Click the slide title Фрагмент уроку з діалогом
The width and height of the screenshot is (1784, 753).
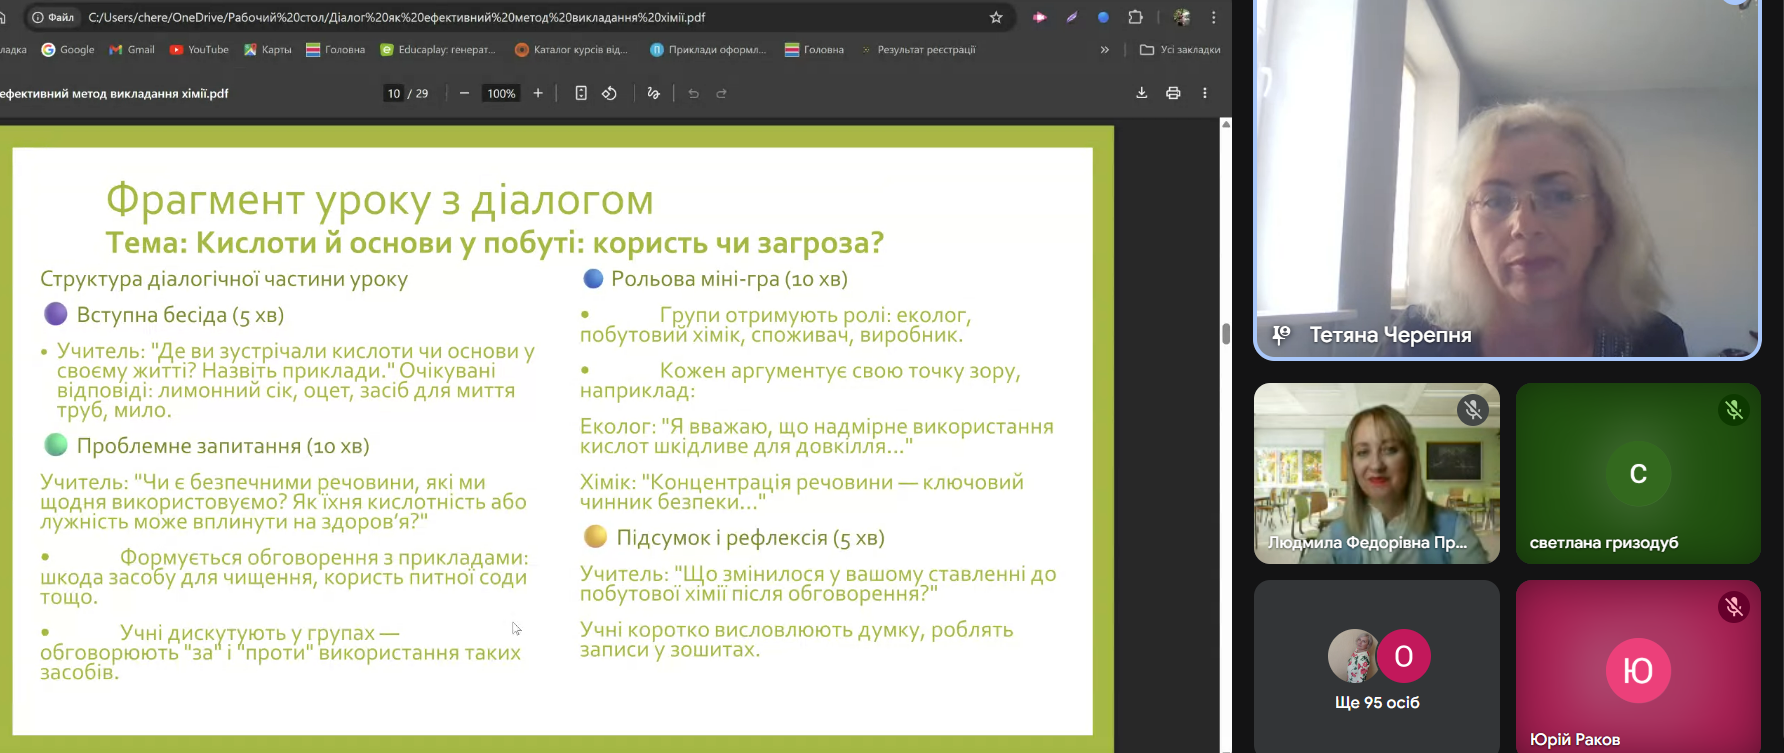pos(380,200)
